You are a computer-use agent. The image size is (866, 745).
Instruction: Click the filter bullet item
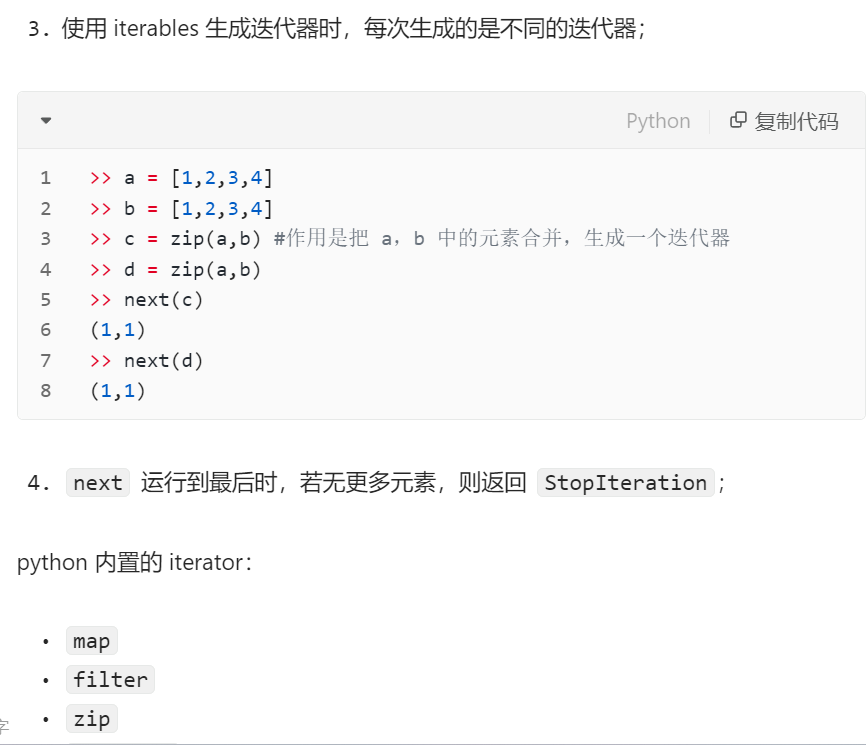click(x=110, y=680)
